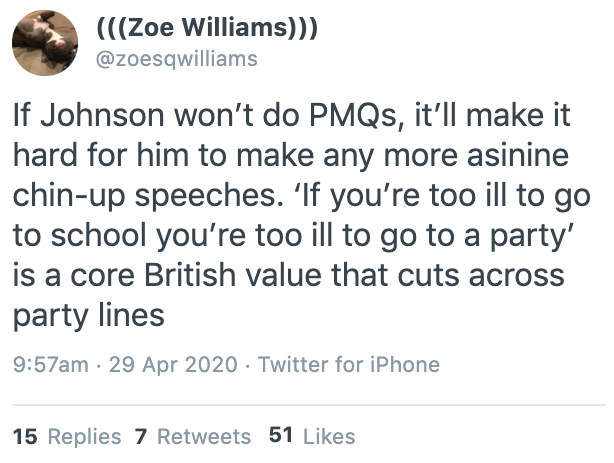Open Zoe Williams' profile avatar photo
Image resolution: width=614 pixels, height=463 pixels.
(45, 42)
